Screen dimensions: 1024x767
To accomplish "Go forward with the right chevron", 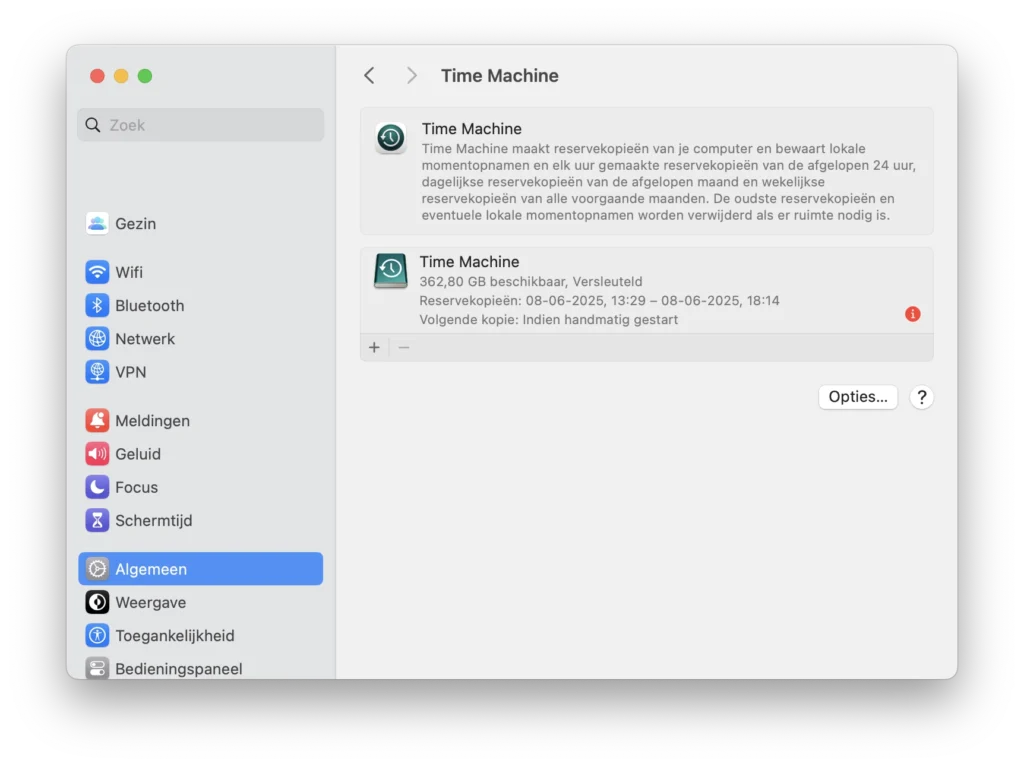I will click(x=411, y=76).
